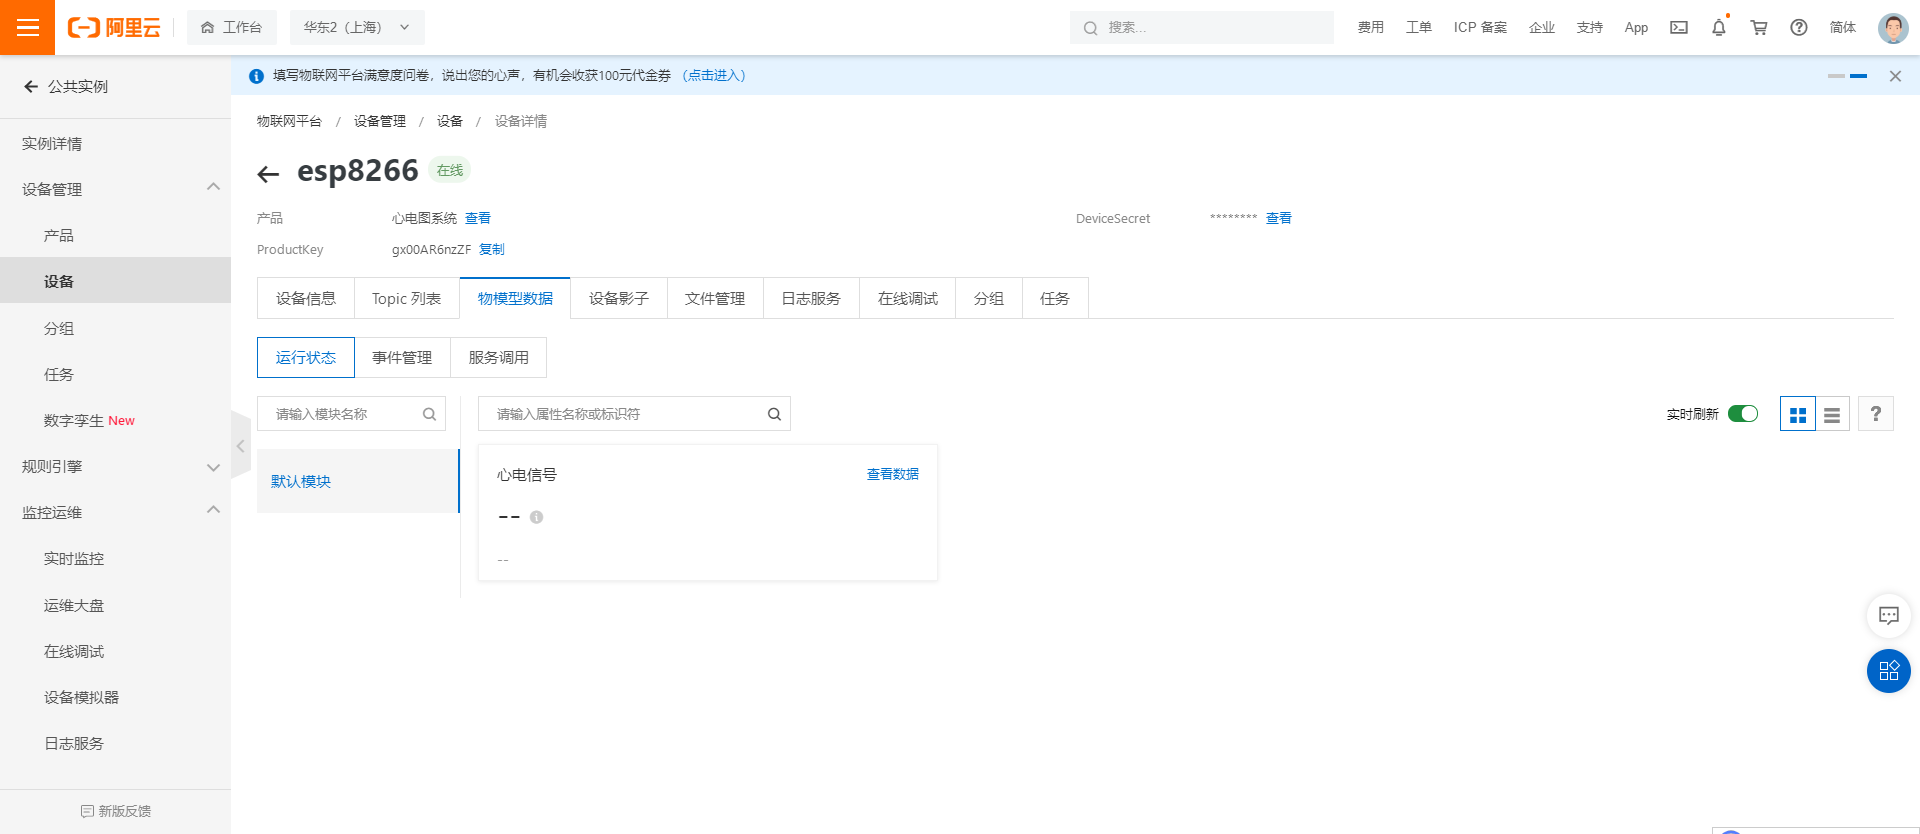
Task: Click 设备管理 in breadcrumb
Action: pos(380,121)
